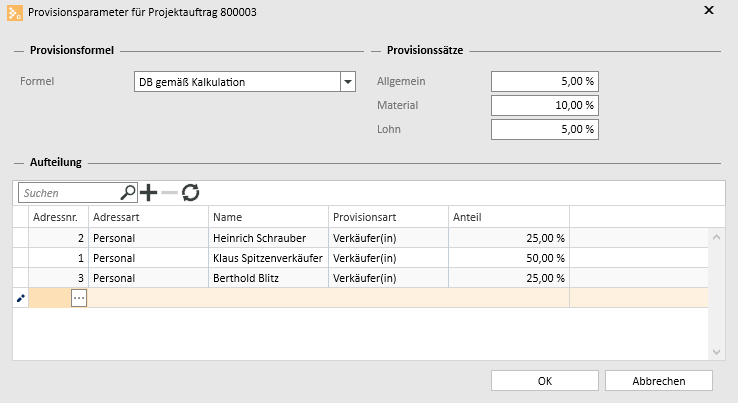The height and width of the screenshot is (403, 738).
Task: Click the plus icon to add a row
Action: (148, 193)
